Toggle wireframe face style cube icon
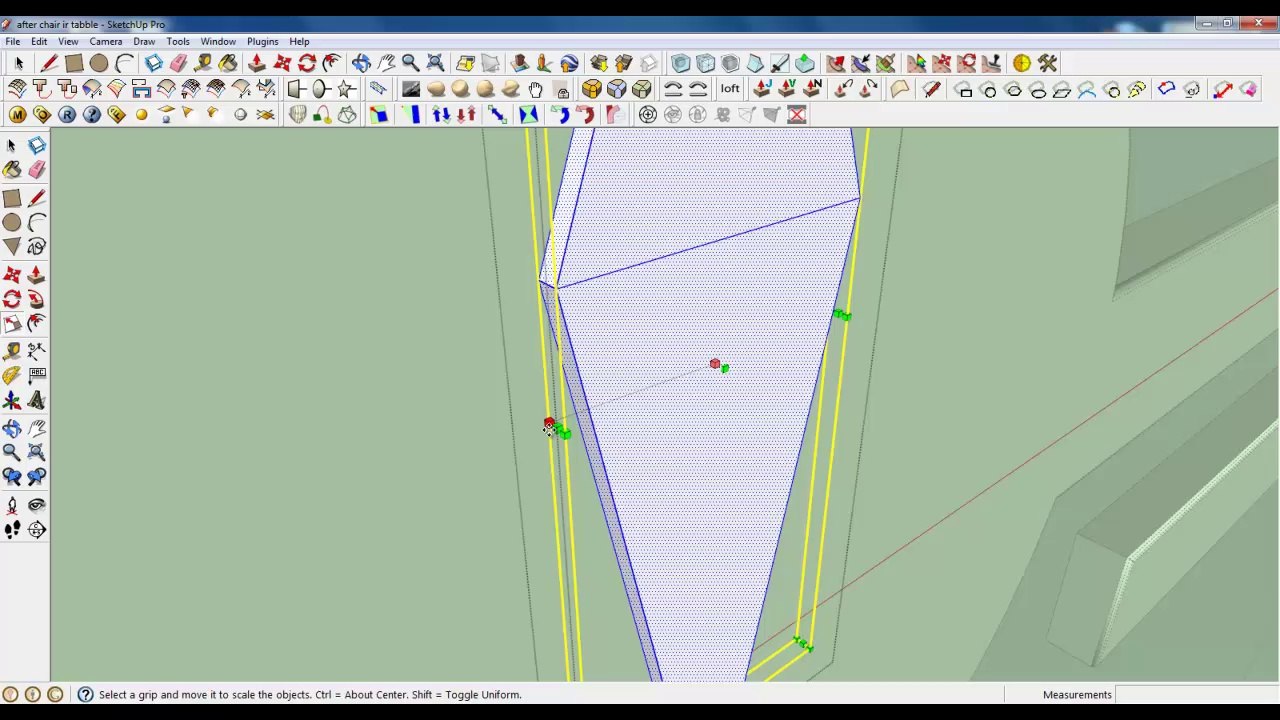Viewport: 1280px width, 720px height. point(705,64)
